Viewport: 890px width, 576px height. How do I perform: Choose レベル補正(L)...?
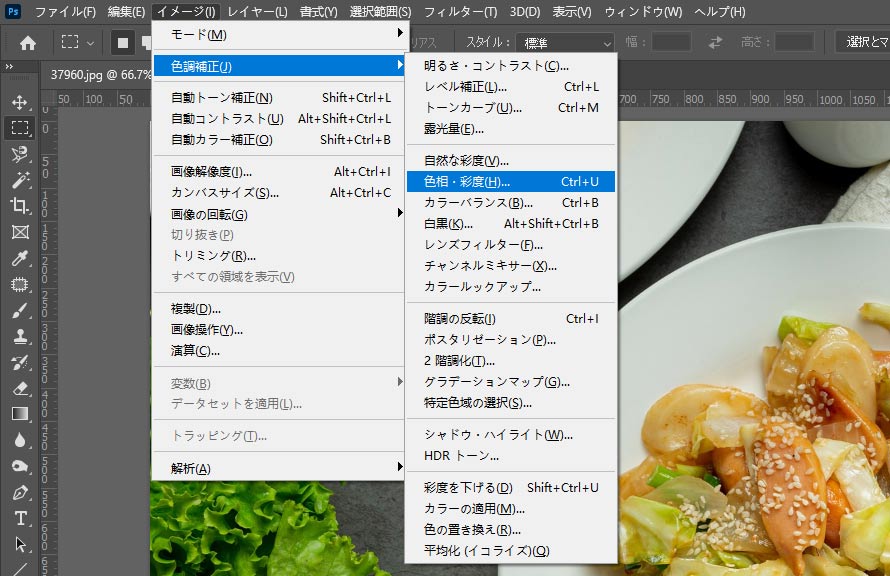[511, 87]
